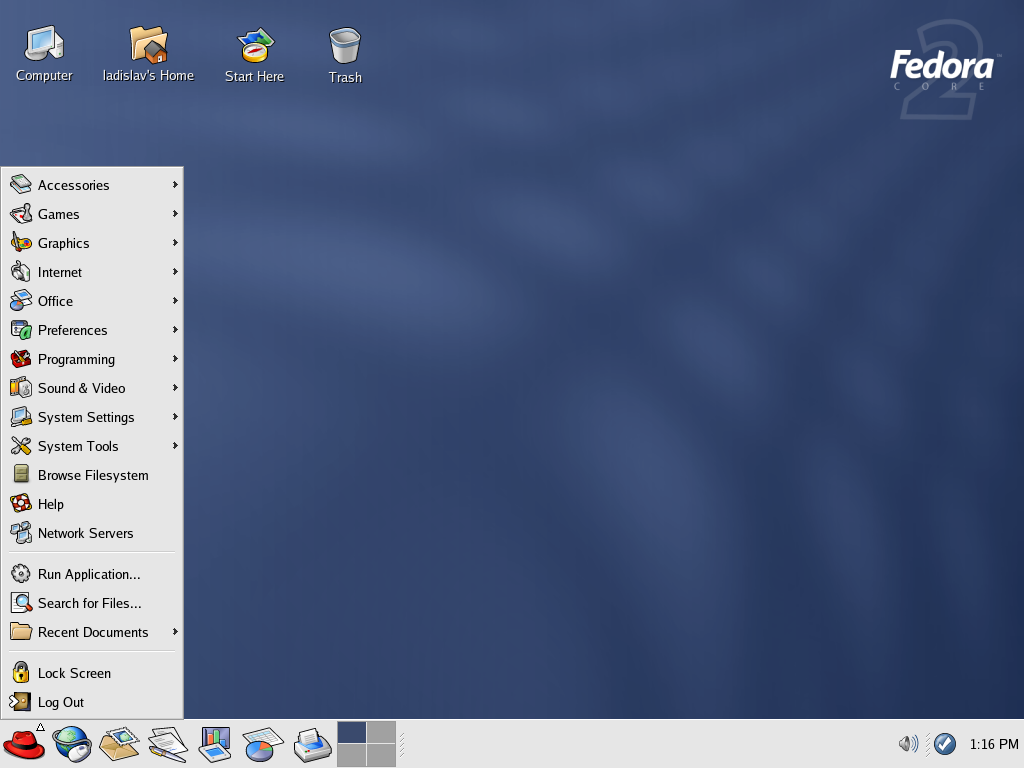Switch to the bottom-left workspace

[x=352, y=756]
